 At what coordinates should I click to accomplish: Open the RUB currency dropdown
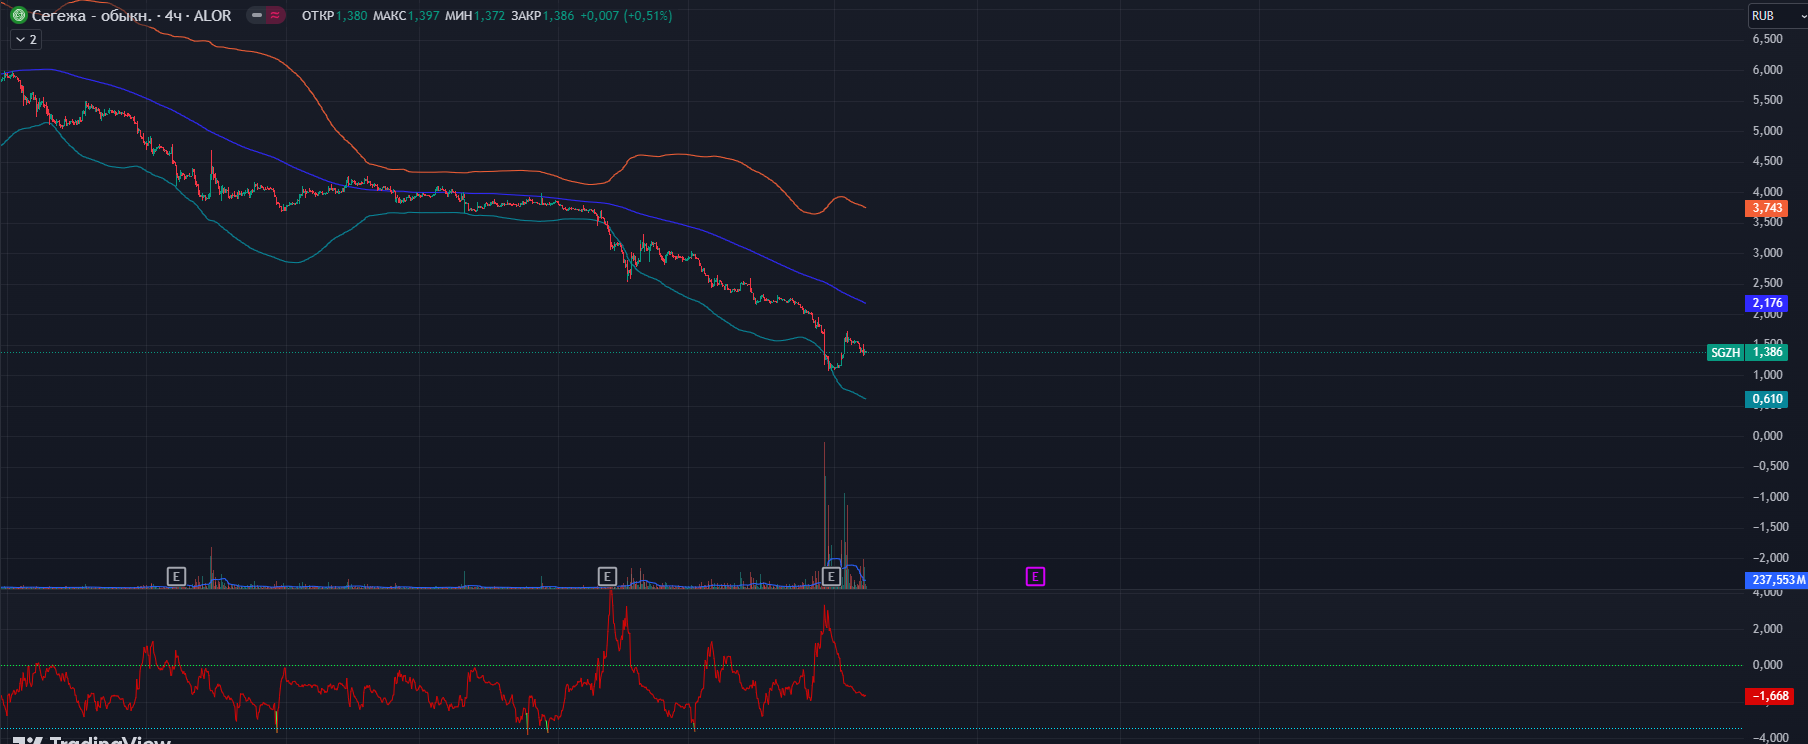click(1777, 15)
